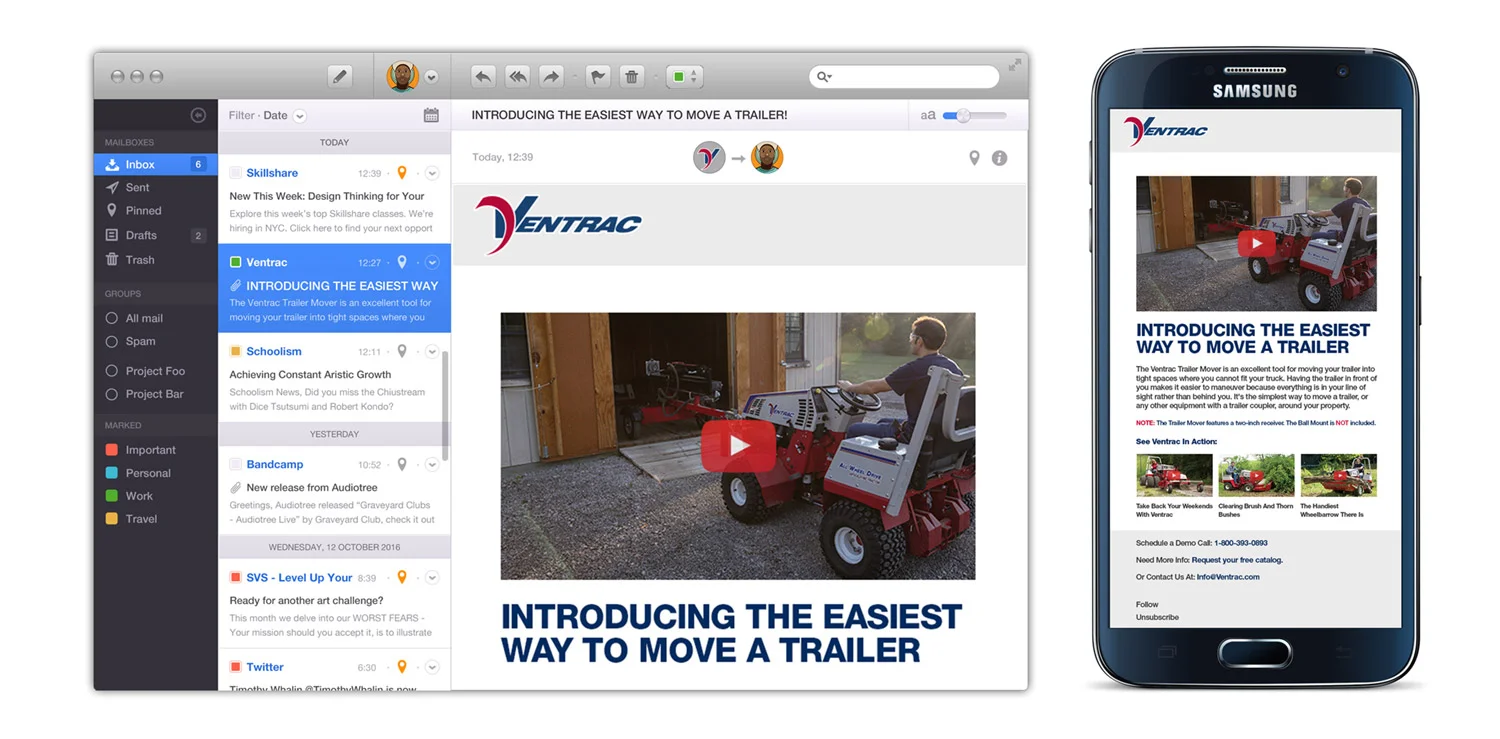Expand the Schoolism email options chevron
Viewport: 1500px width, 739px height.
coord(432,351)
